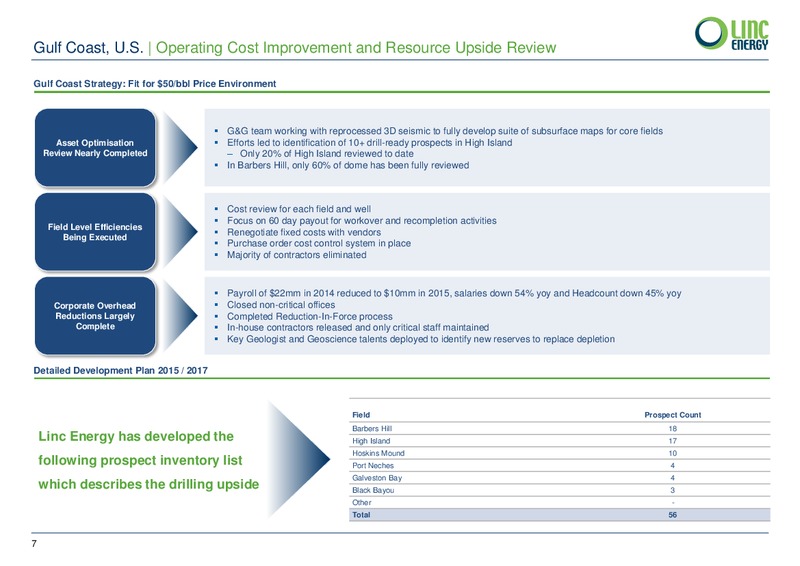Select the 'Other' table row label
Image resolution: width=800 pixels, height=566 pixels.
tap(362, 502)
